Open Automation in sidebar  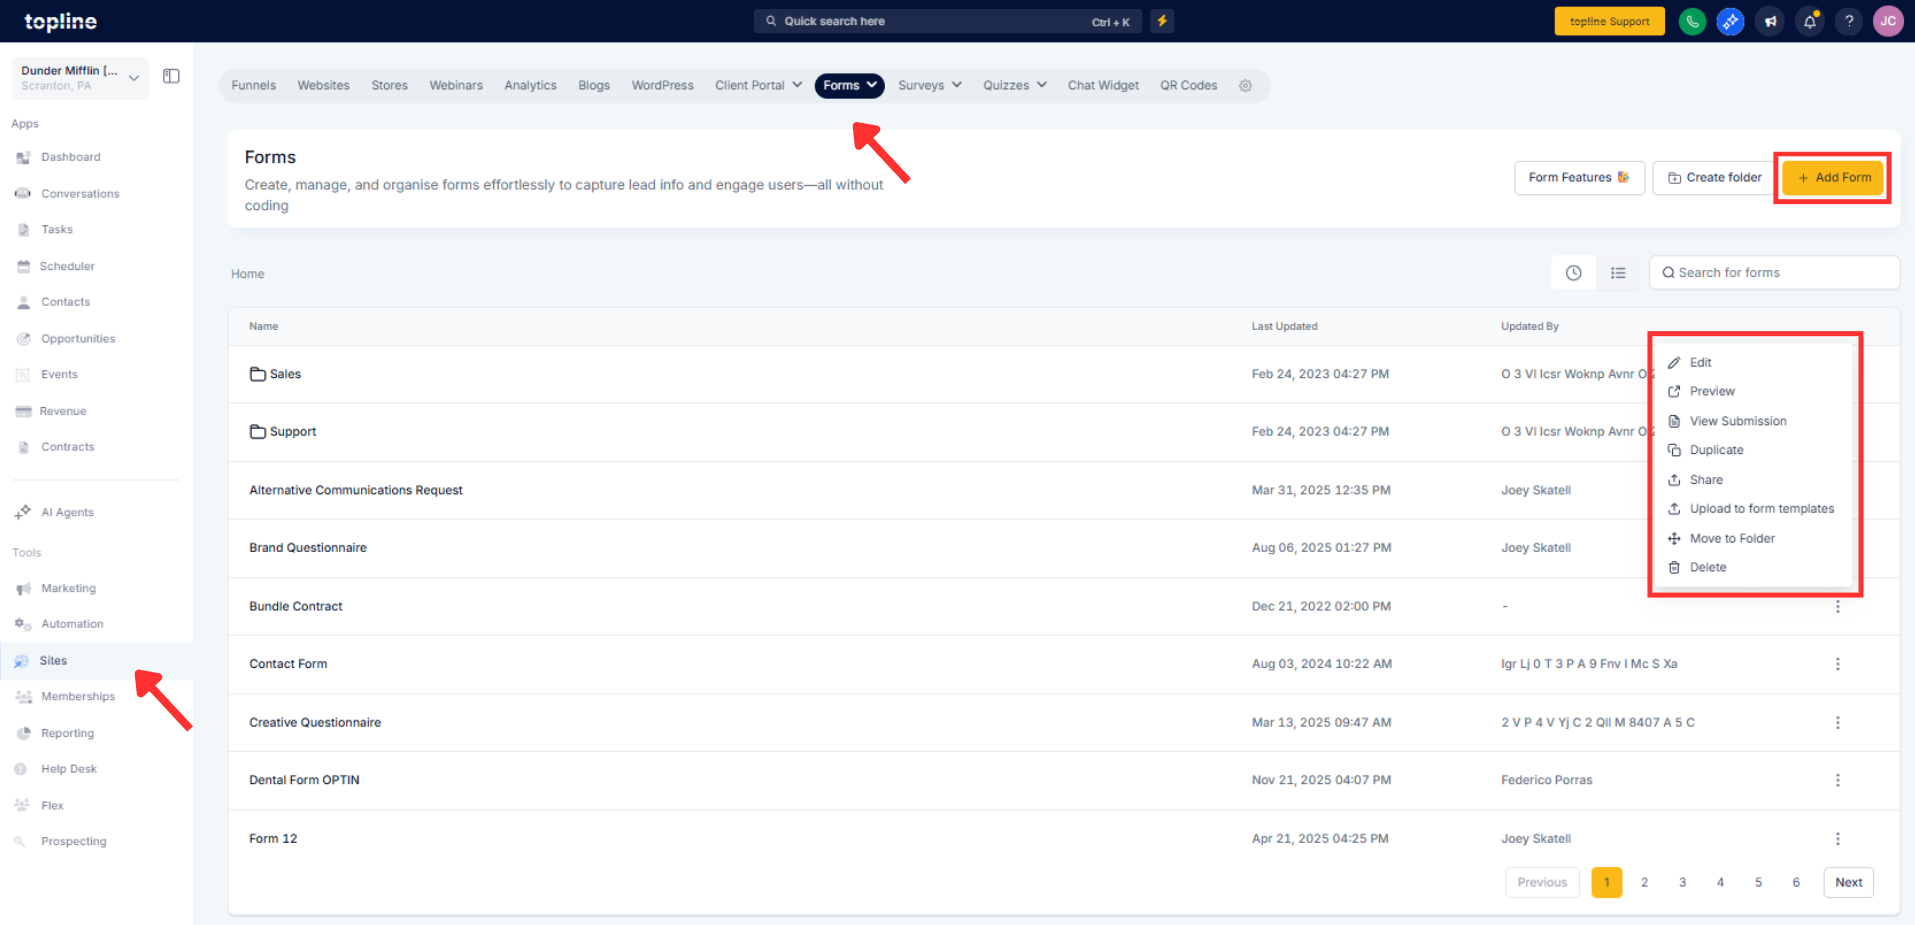click(x=72, y=624)
